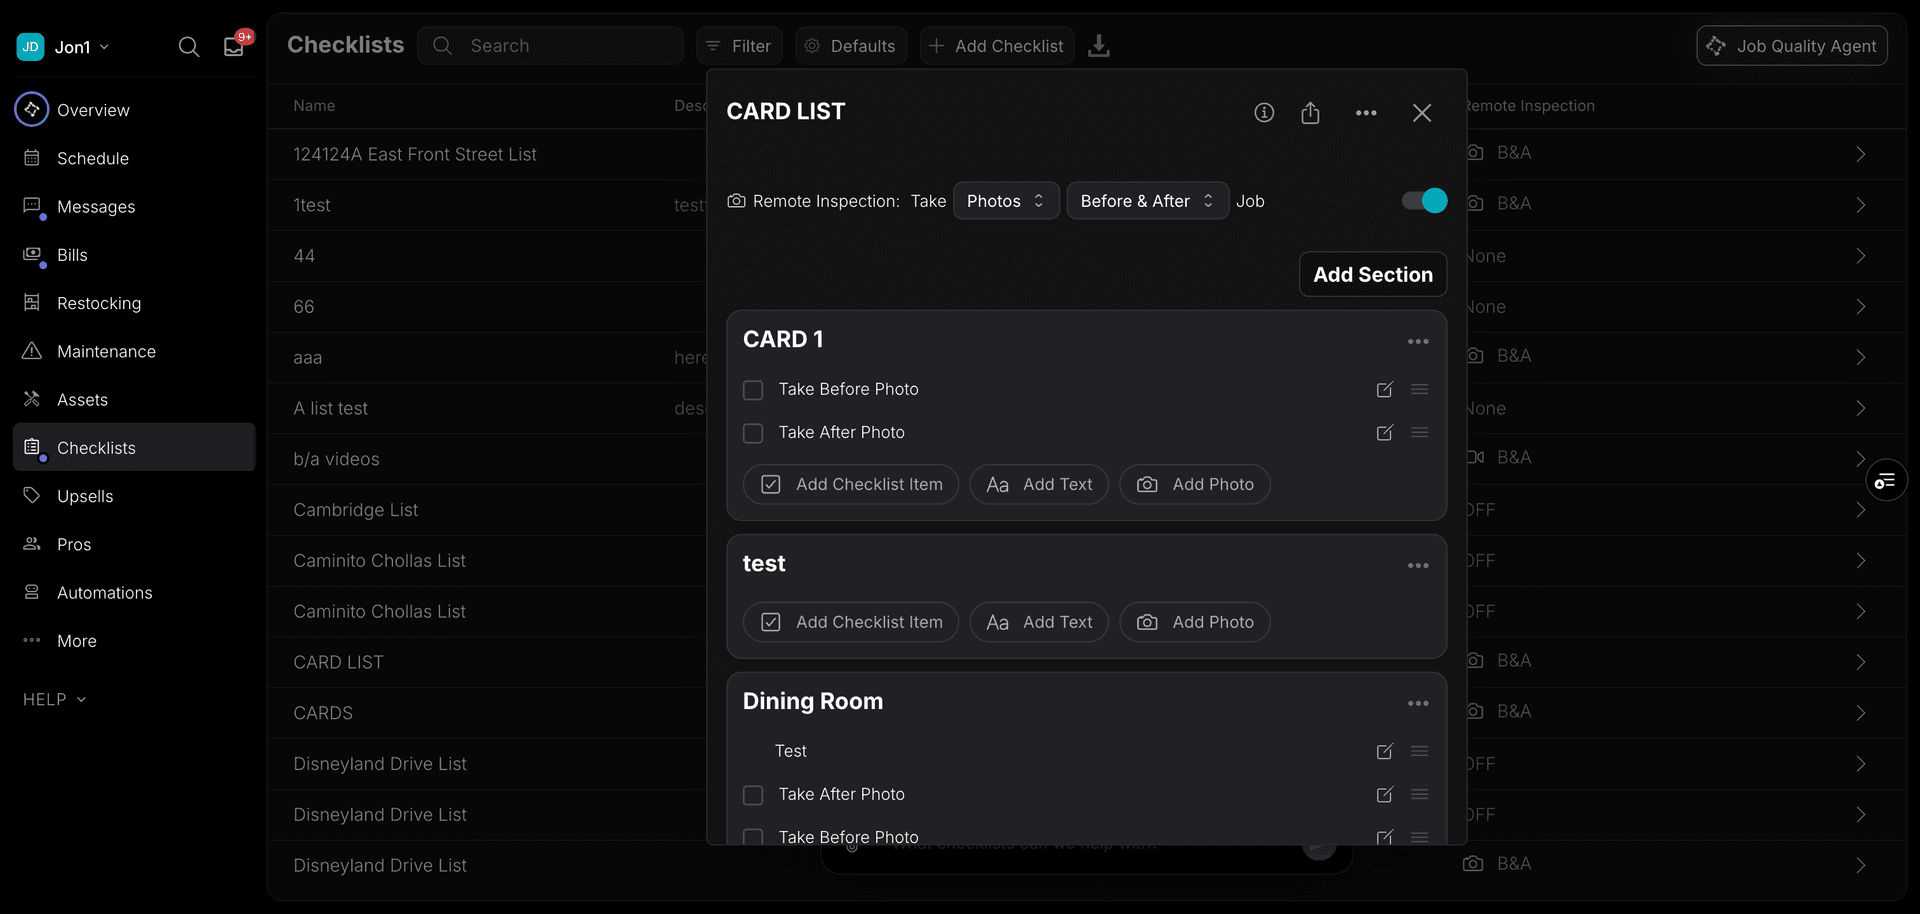Open the Defaults settings in the toolbar

850,46
